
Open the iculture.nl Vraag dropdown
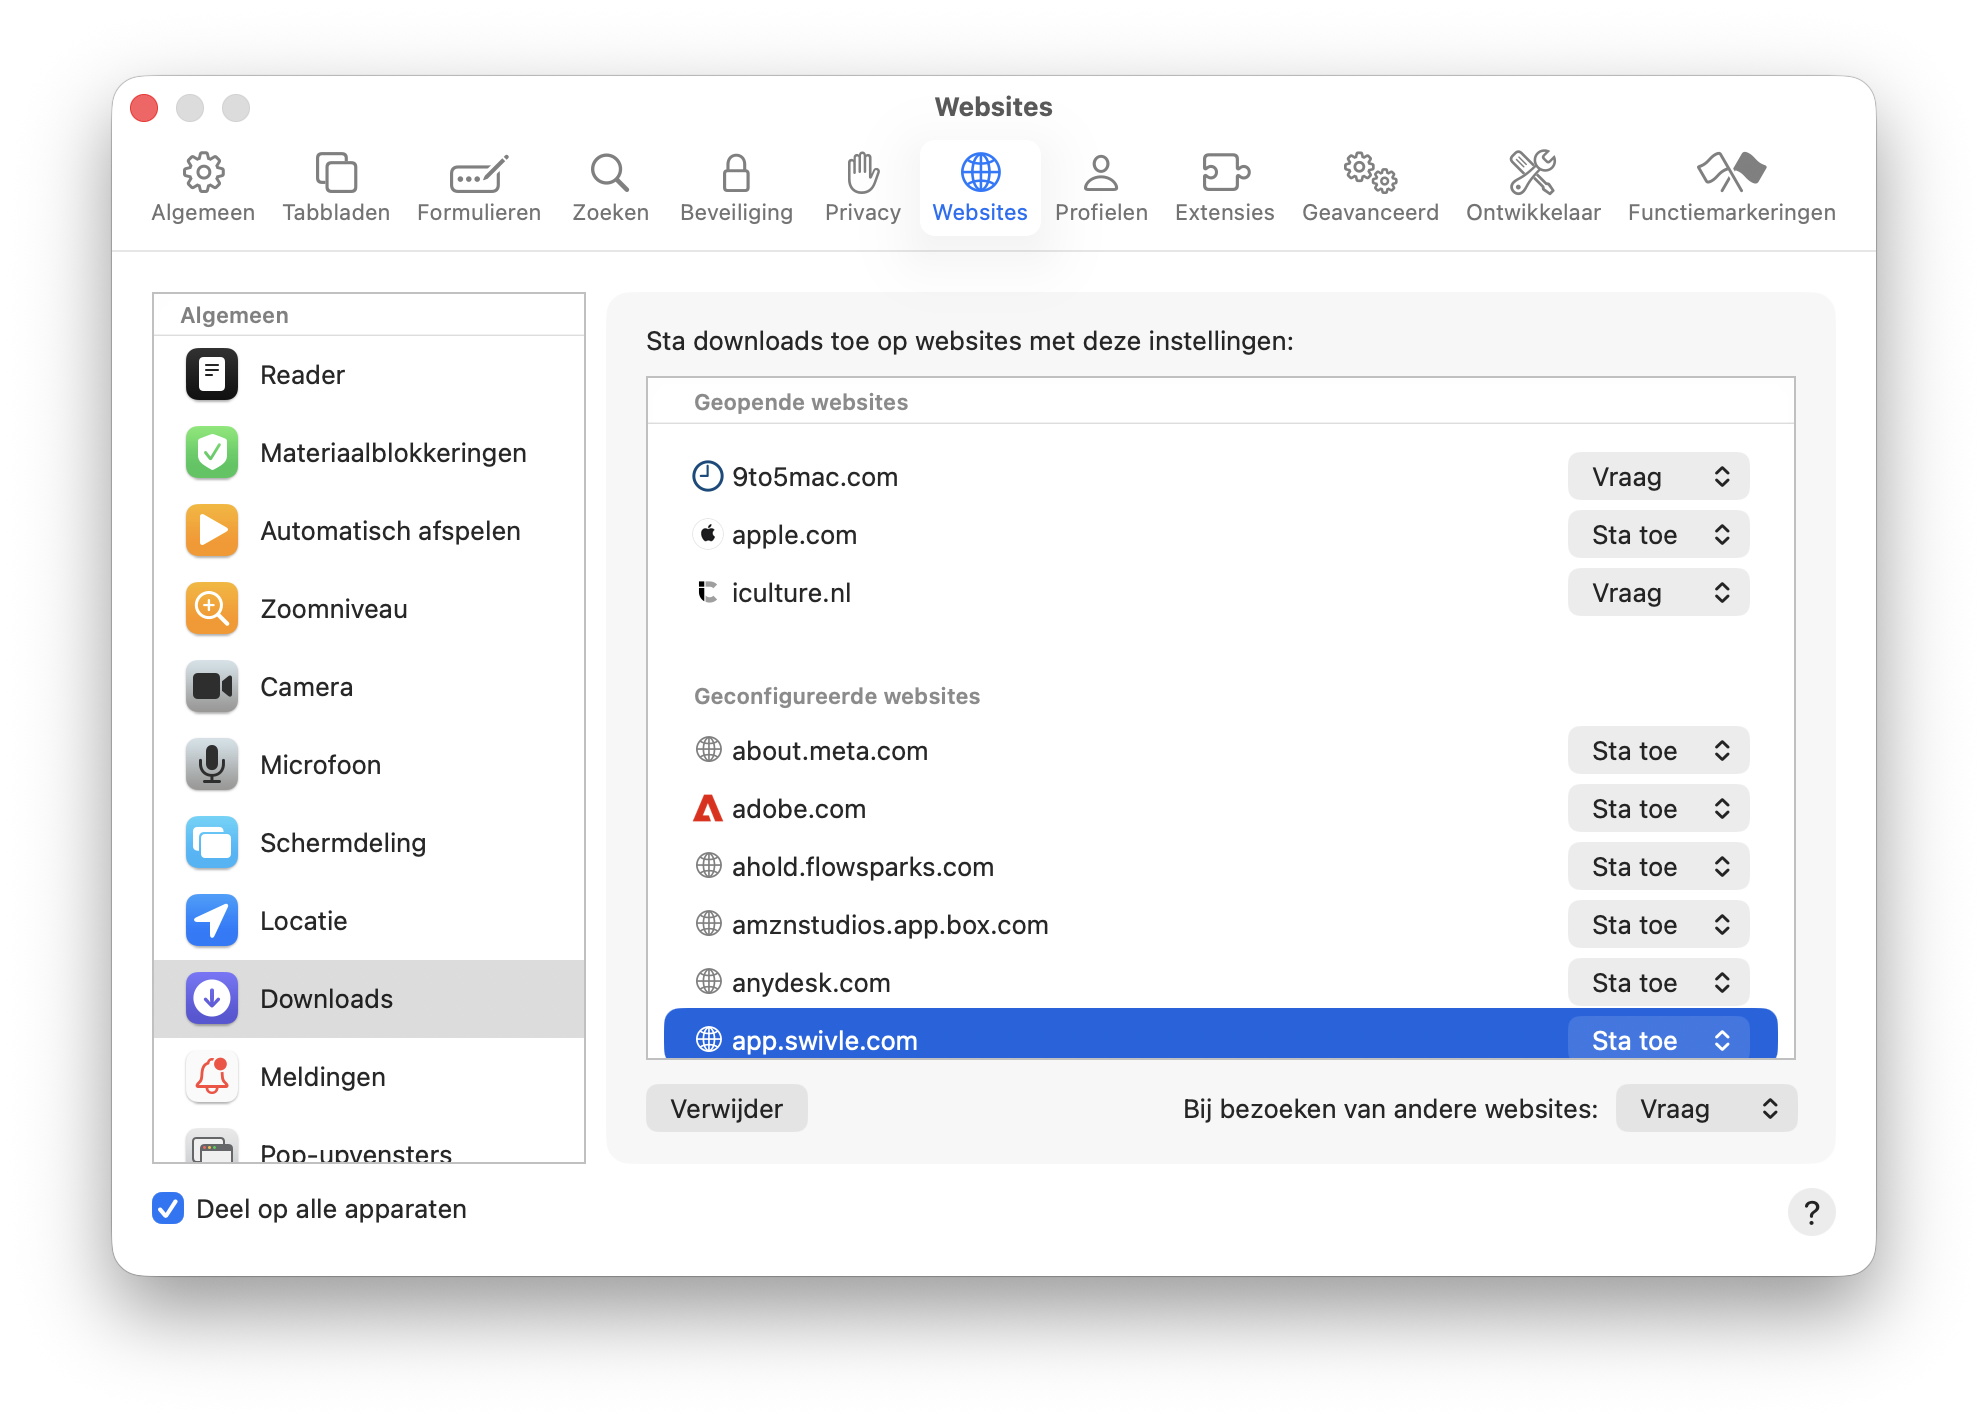1658,593
